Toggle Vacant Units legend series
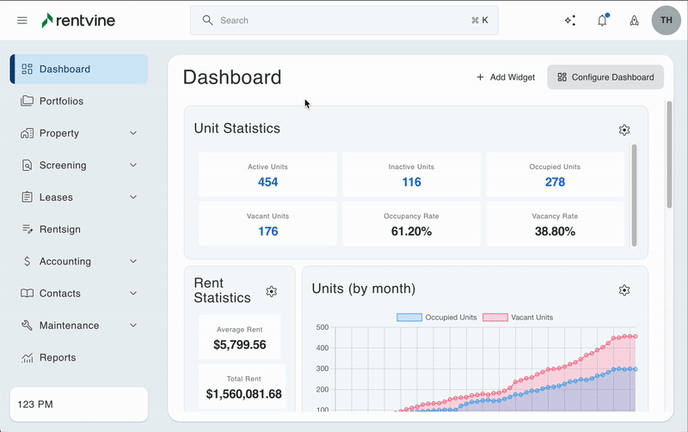This screenshot has width=688, height=432. click(x=518, y=317)
